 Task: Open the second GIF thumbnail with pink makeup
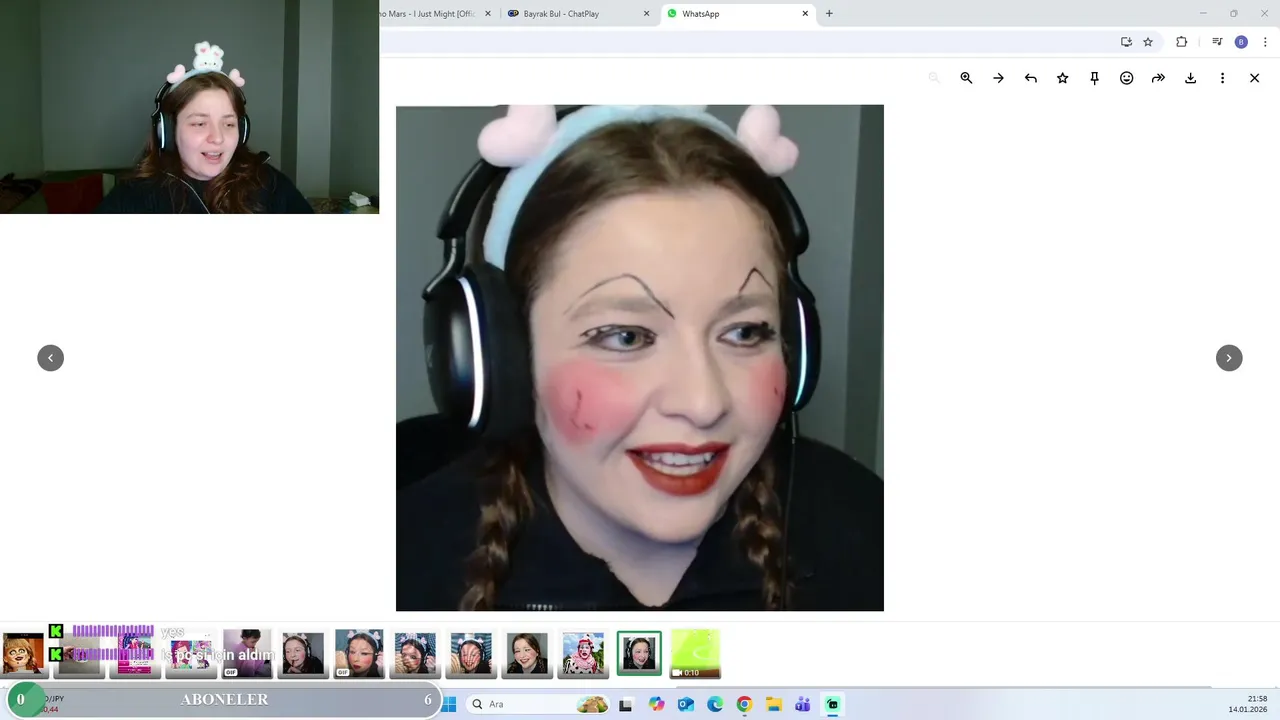pos(359,654)
